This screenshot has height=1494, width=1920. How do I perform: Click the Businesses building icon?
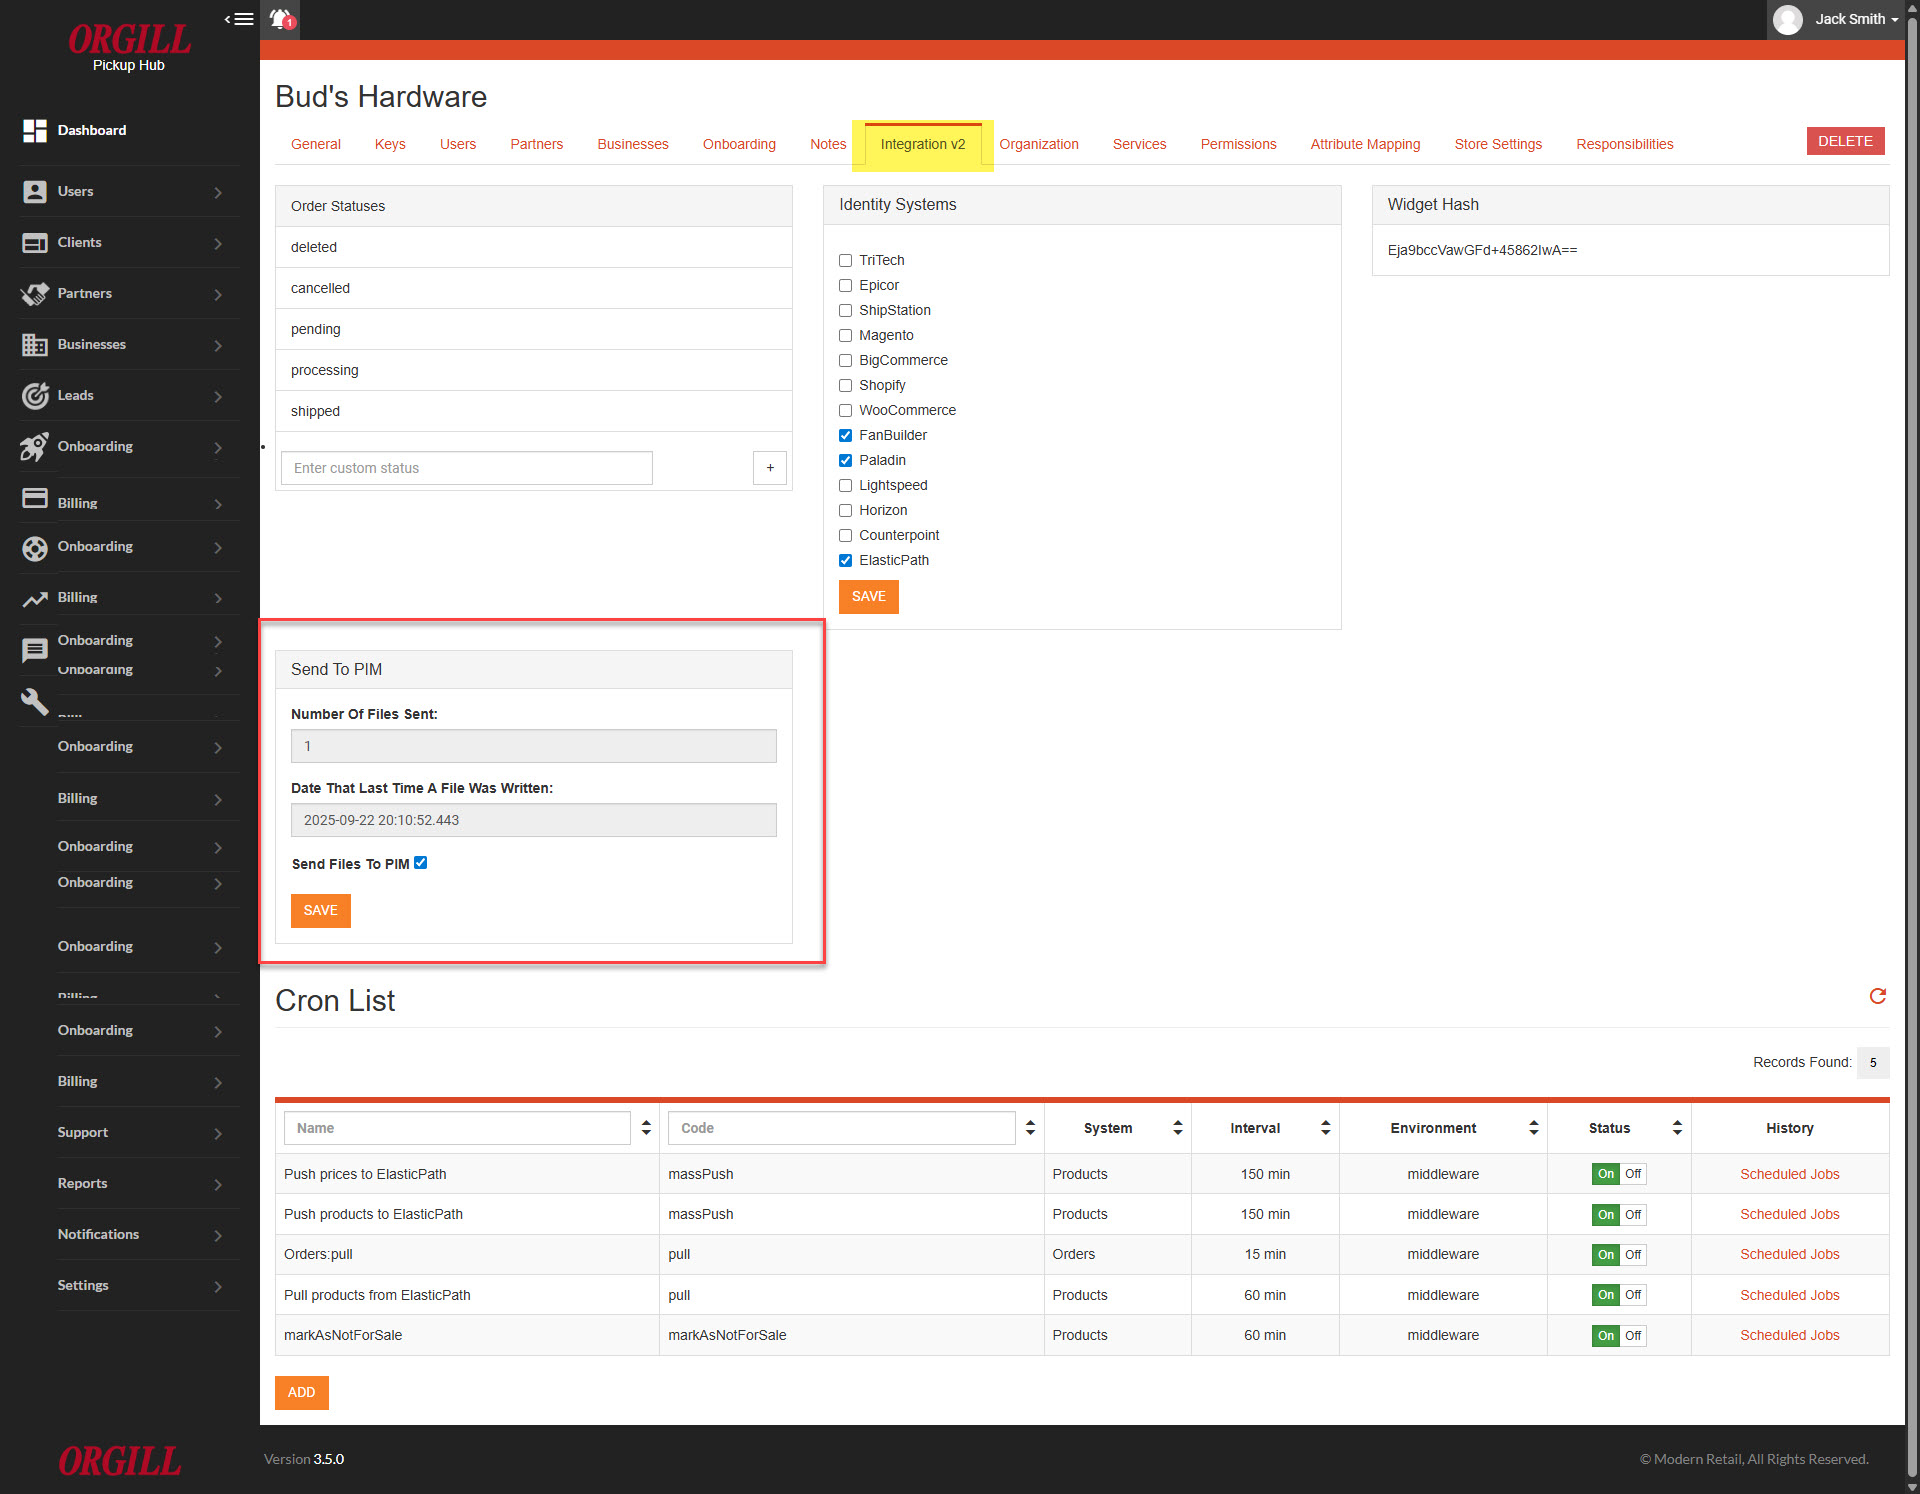(x=35, y=345)
